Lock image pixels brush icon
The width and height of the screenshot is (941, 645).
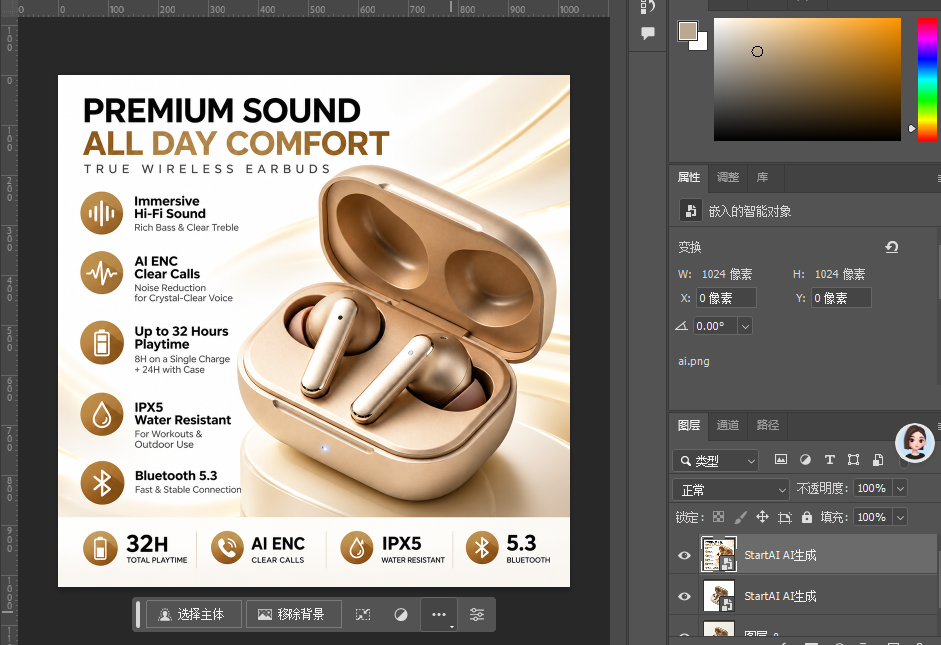tap(741, 517)
